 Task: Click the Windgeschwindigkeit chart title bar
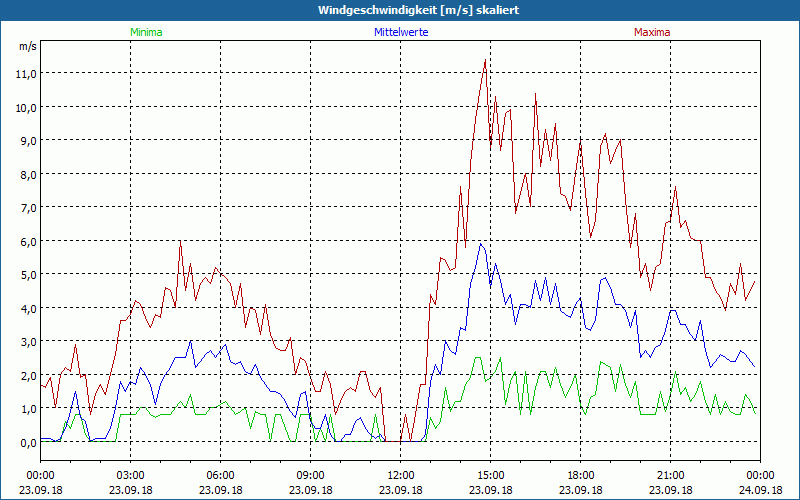400,10
